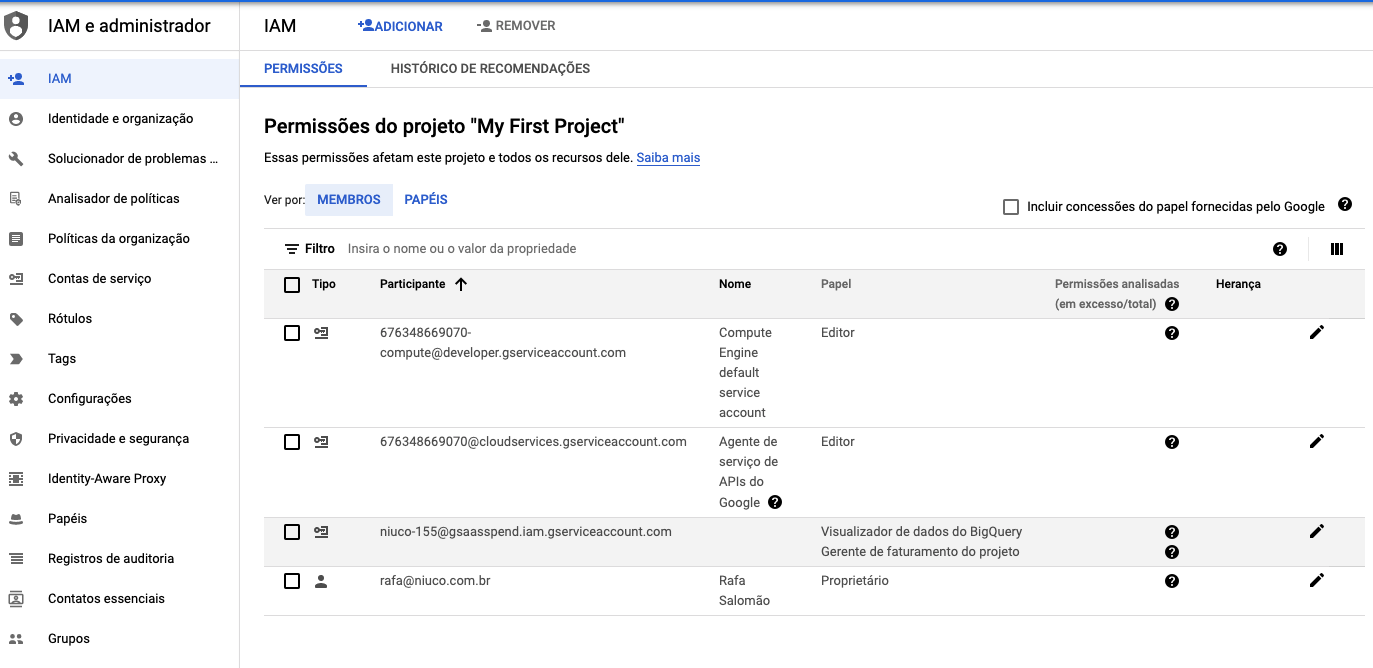This screenshot has width=1373, height=668.
Task: Click the Nome column header
Action: click(735, 284)
